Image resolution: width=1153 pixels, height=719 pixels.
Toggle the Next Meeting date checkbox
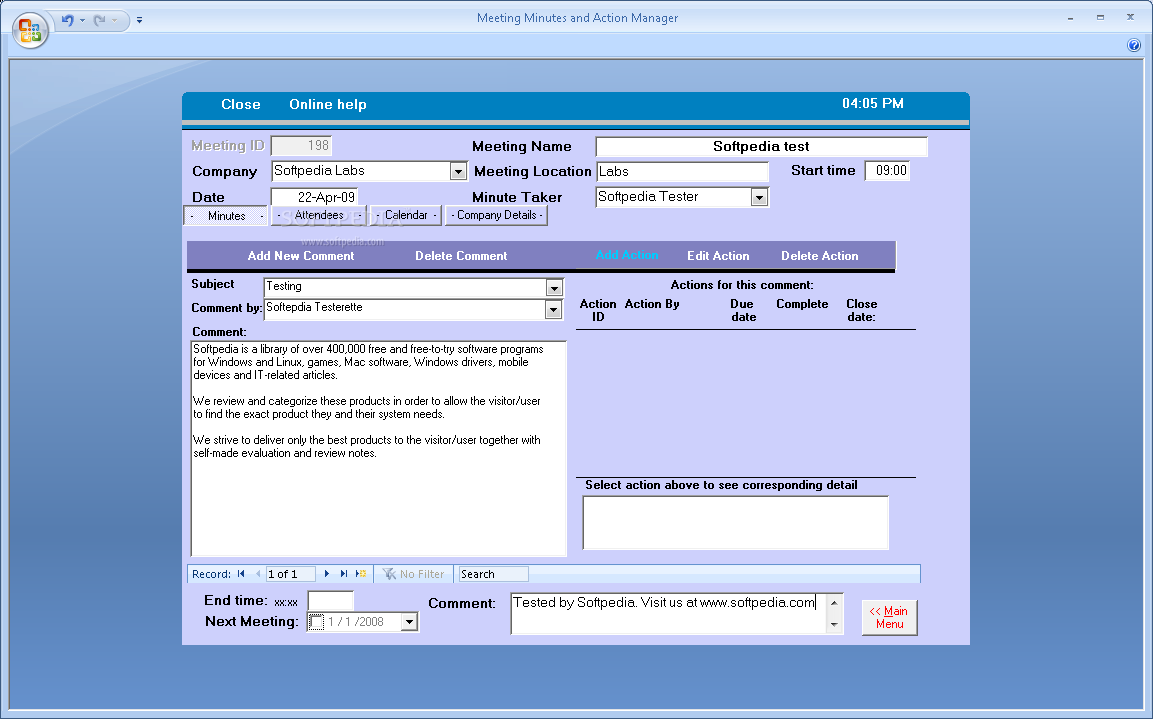[316, 622]
